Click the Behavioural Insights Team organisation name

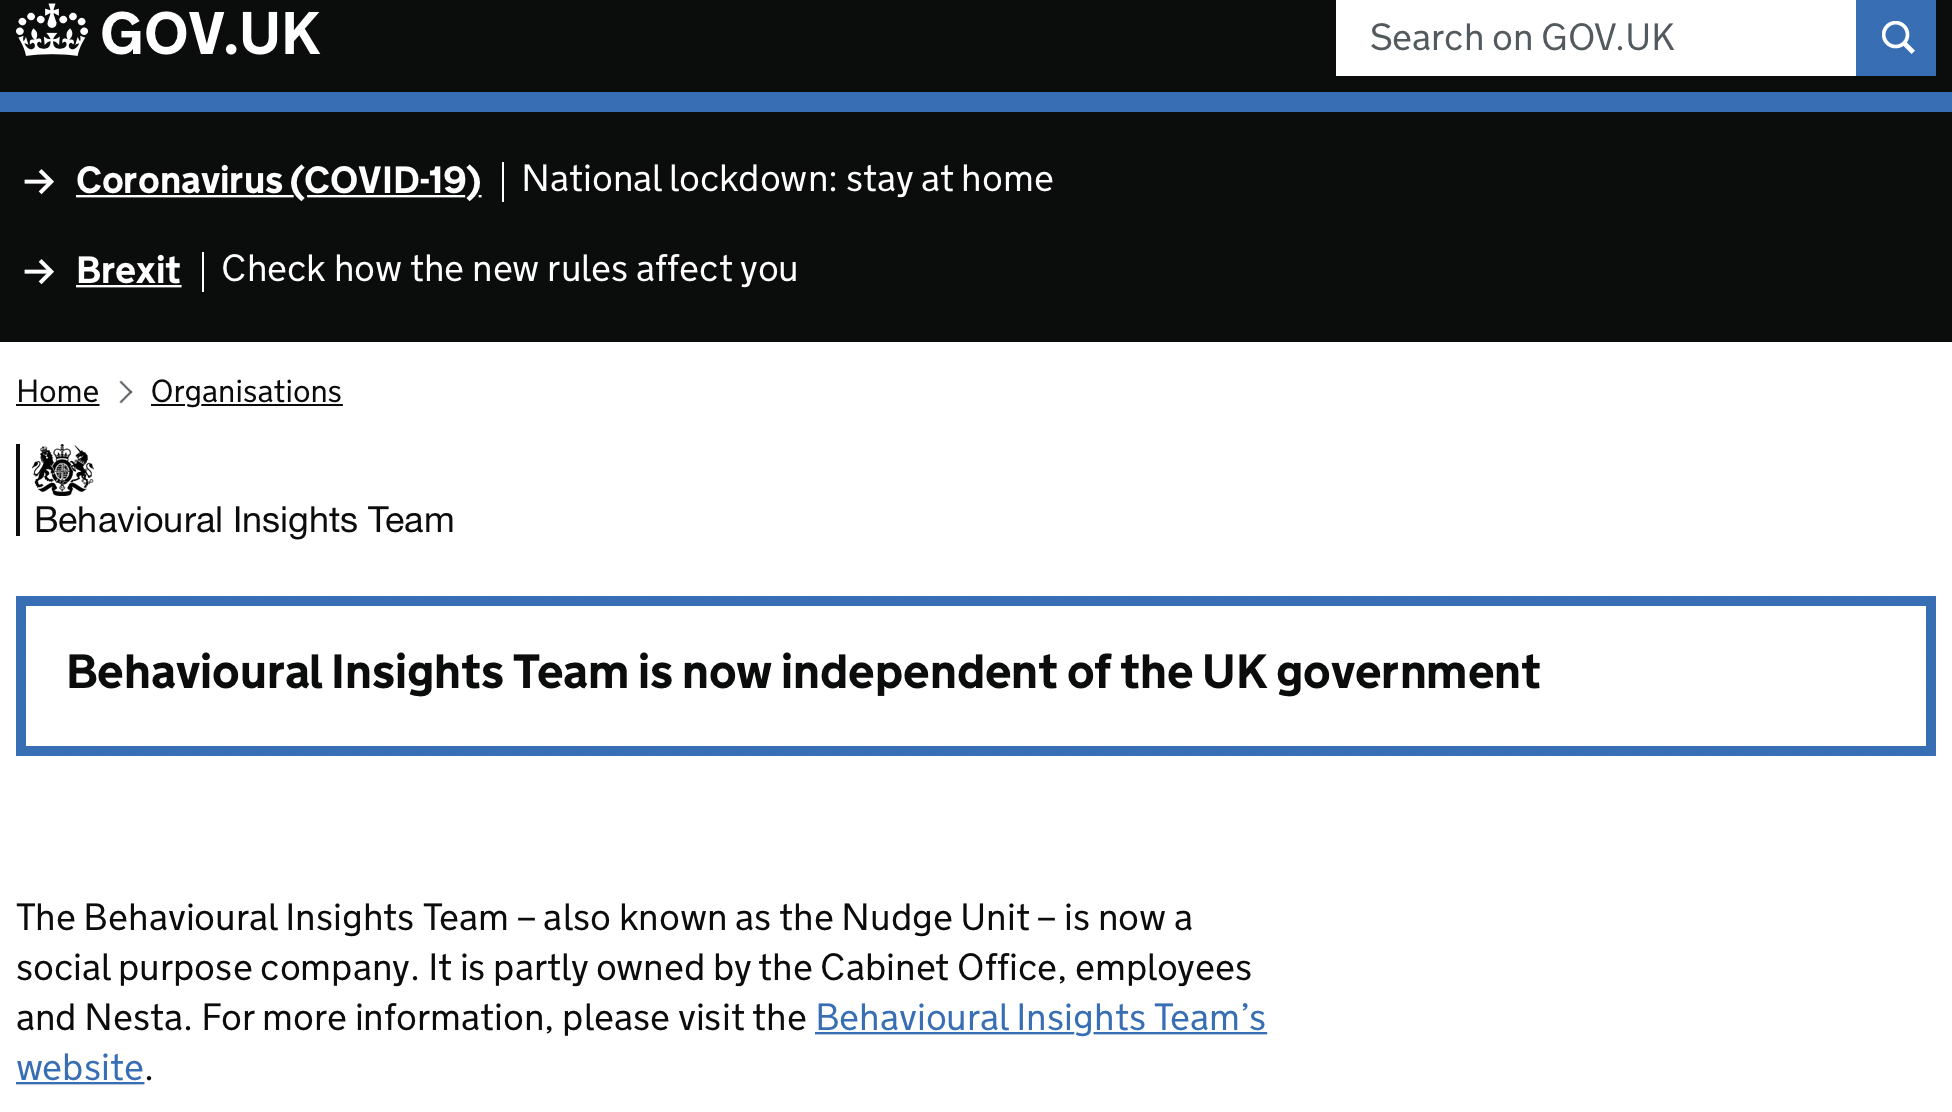click(244, 520)
